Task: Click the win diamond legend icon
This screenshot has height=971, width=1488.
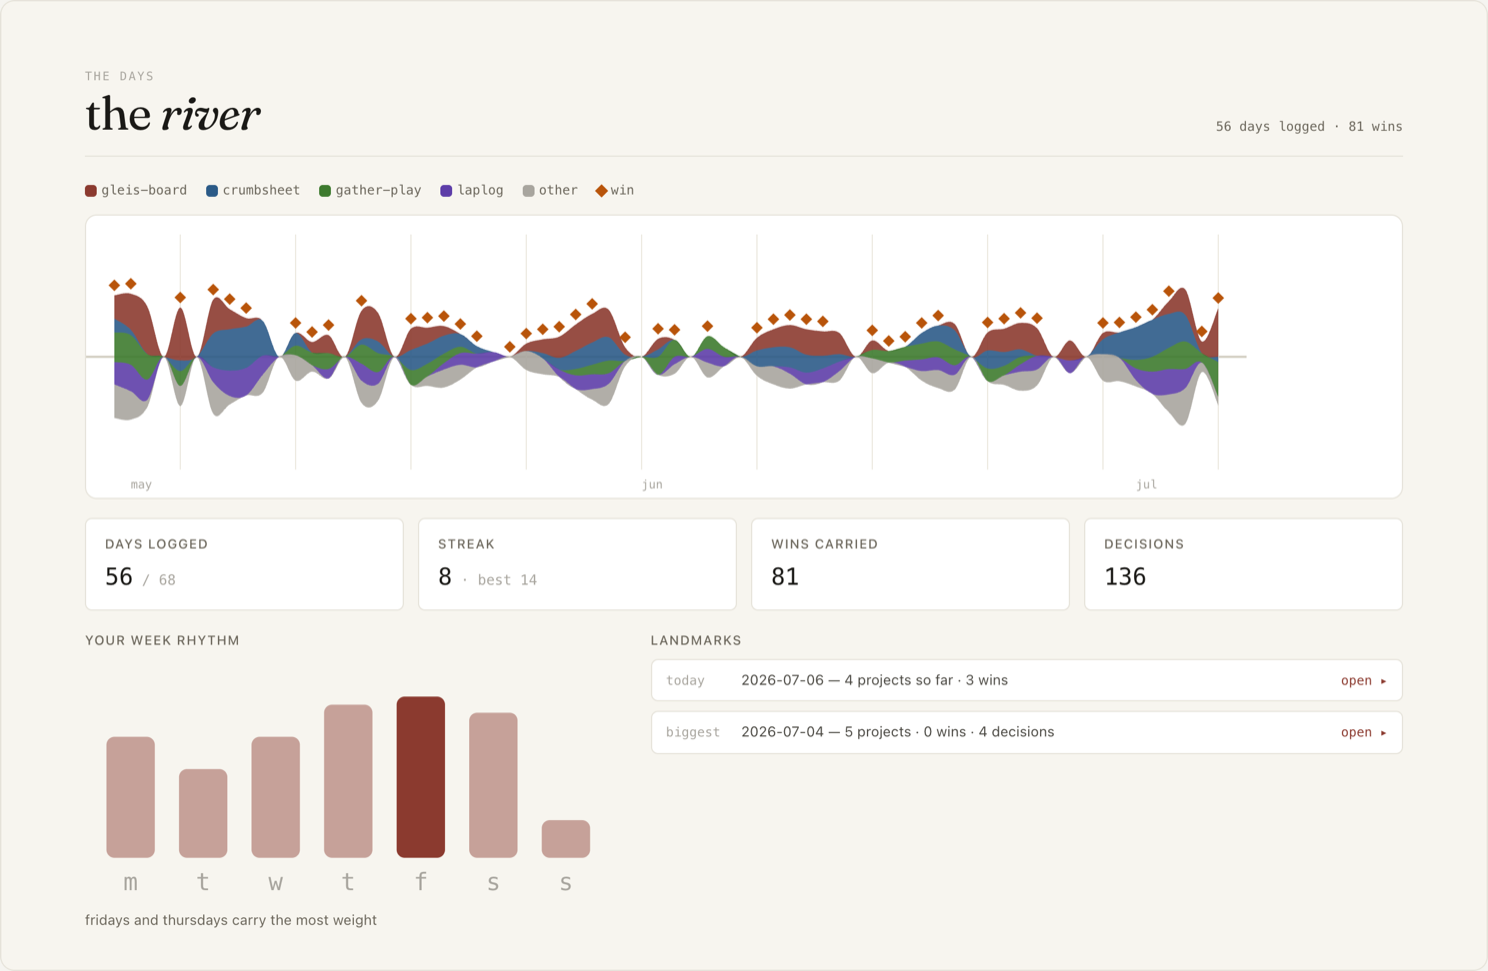Action: pos(601,191)
